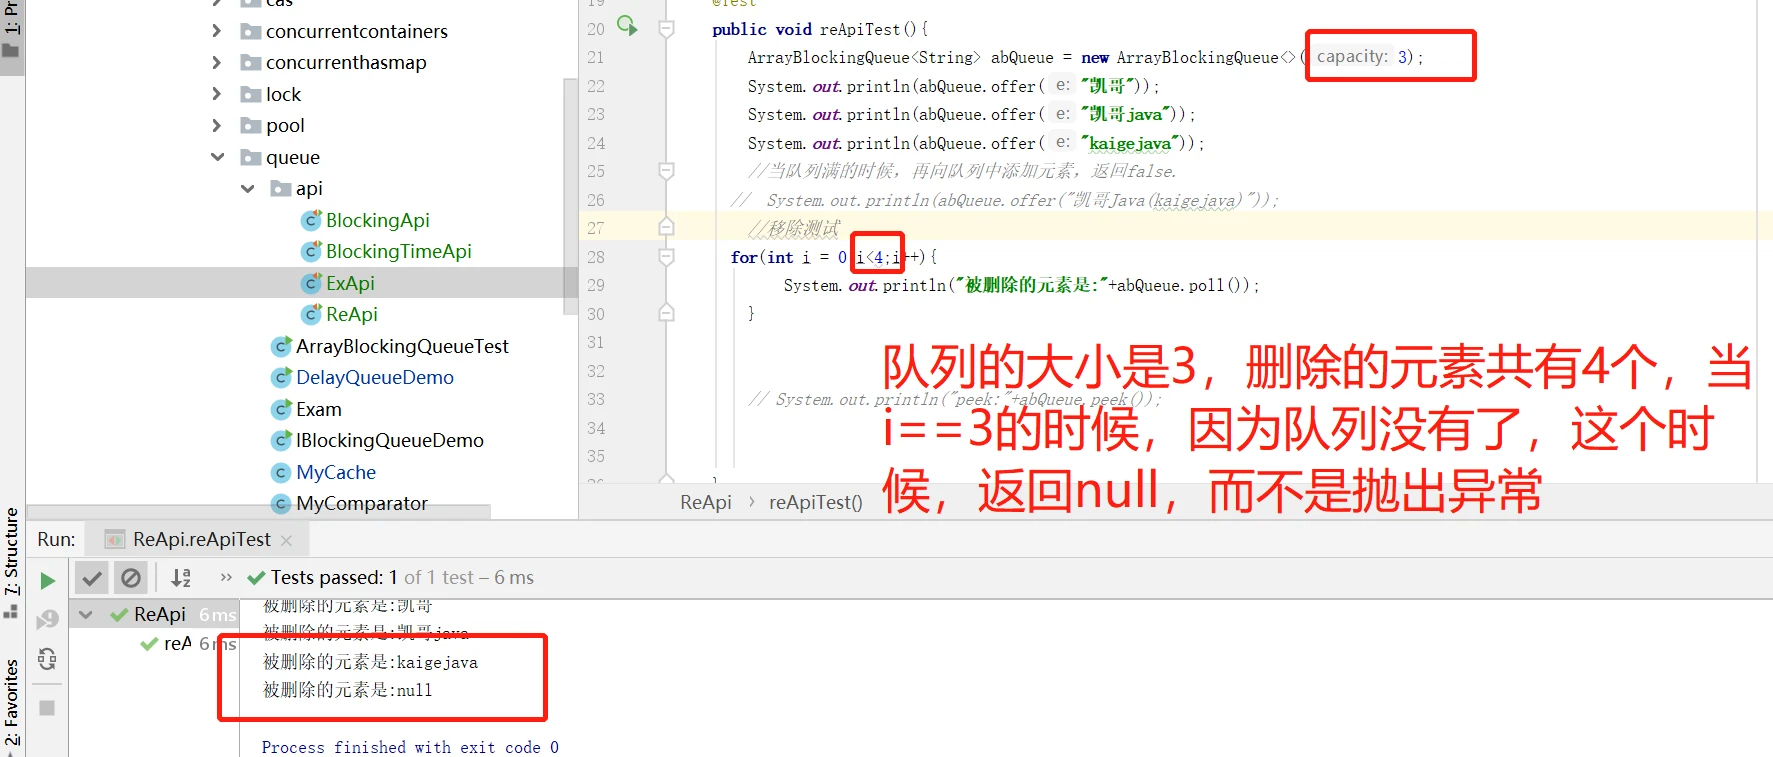Collapse the queue folder in project tree
Screen dimensions: 1773x757
pyautogui.click(x=218, y=157)
